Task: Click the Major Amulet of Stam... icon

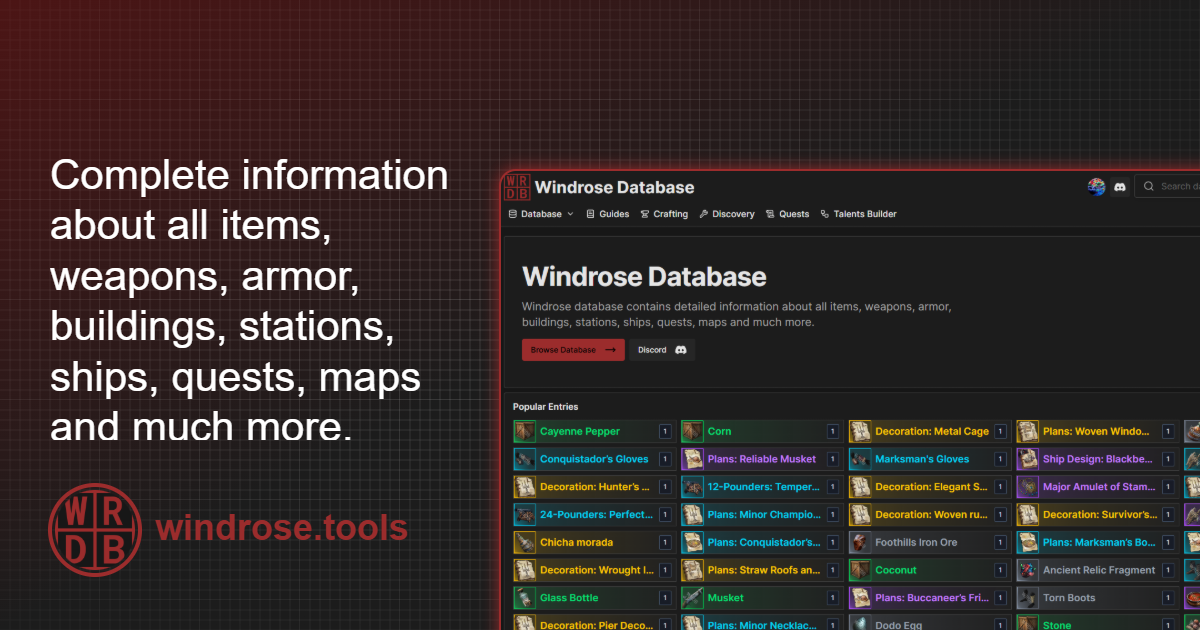Action: click(x=1028, y=487)
